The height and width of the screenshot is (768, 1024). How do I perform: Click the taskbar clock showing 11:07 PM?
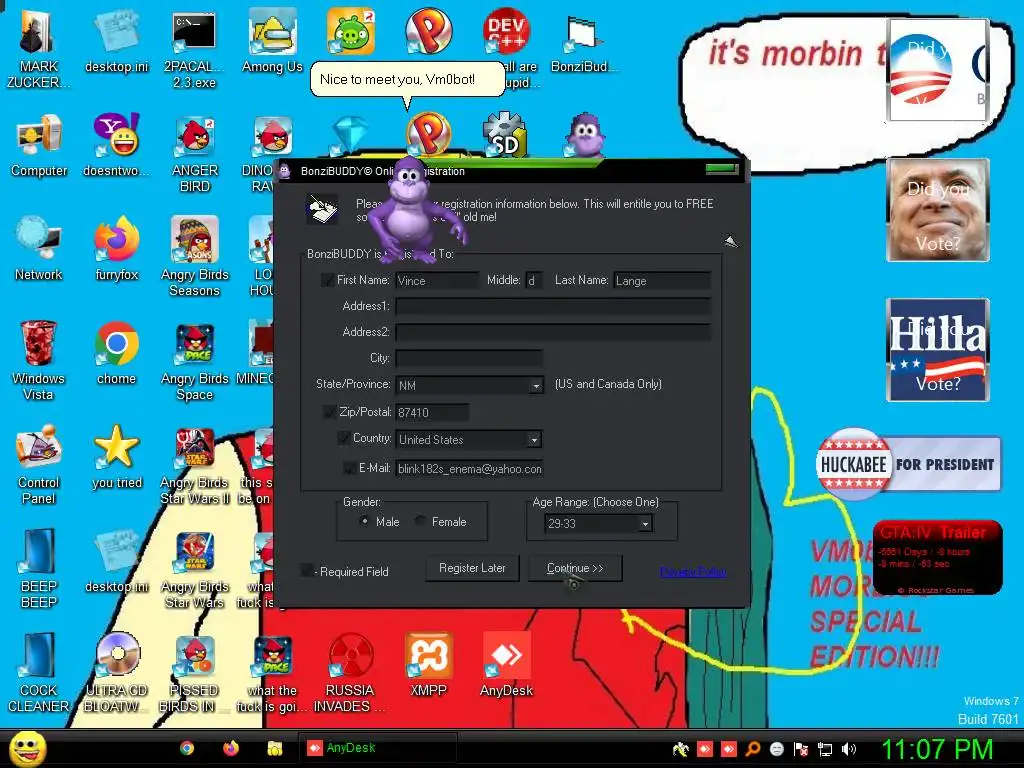click(x=937, y=749)
